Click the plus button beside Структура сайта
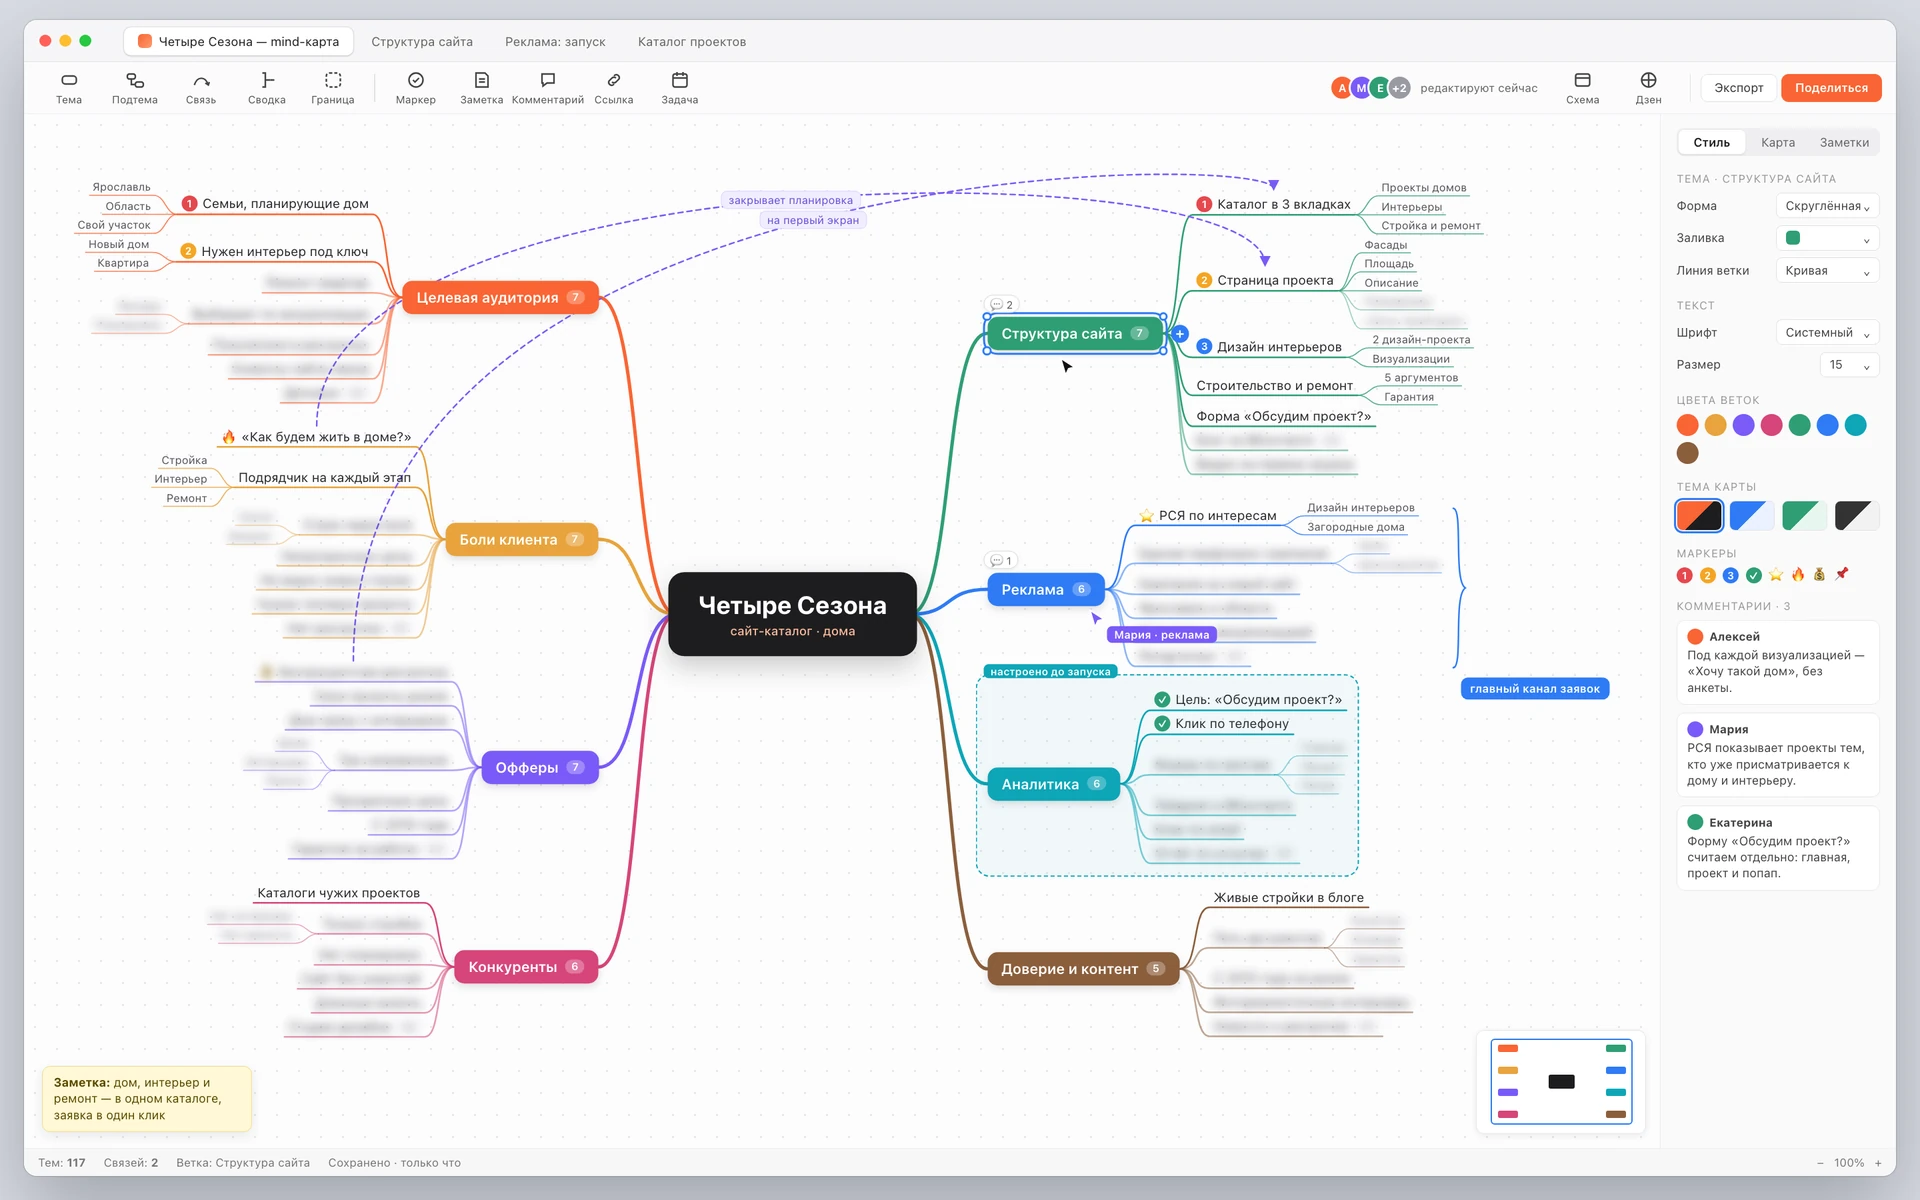Screen dimensions: 1920x1200 (x=1180, y=334)
